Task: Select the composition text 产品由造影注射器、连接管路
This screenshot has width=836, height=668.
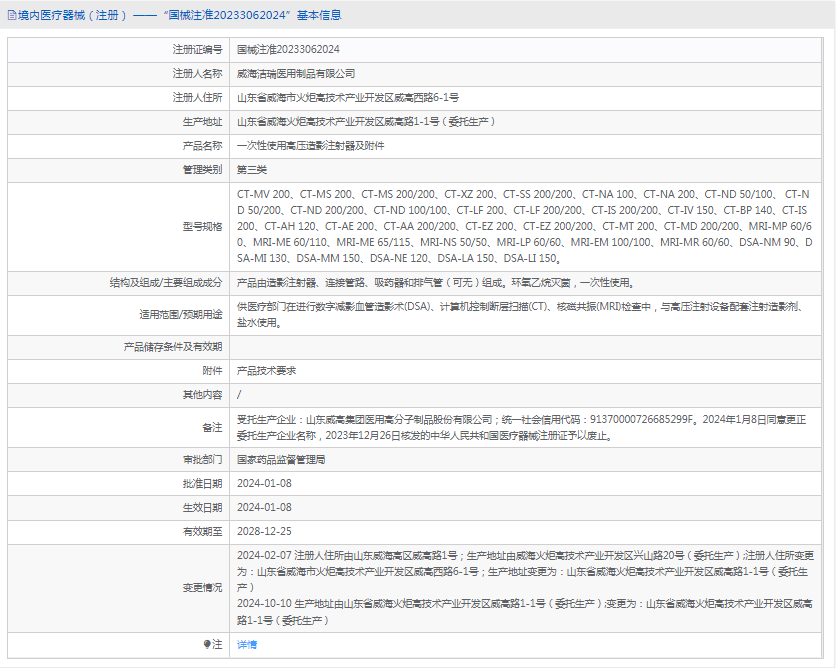Action: click(x=436, y=283)
